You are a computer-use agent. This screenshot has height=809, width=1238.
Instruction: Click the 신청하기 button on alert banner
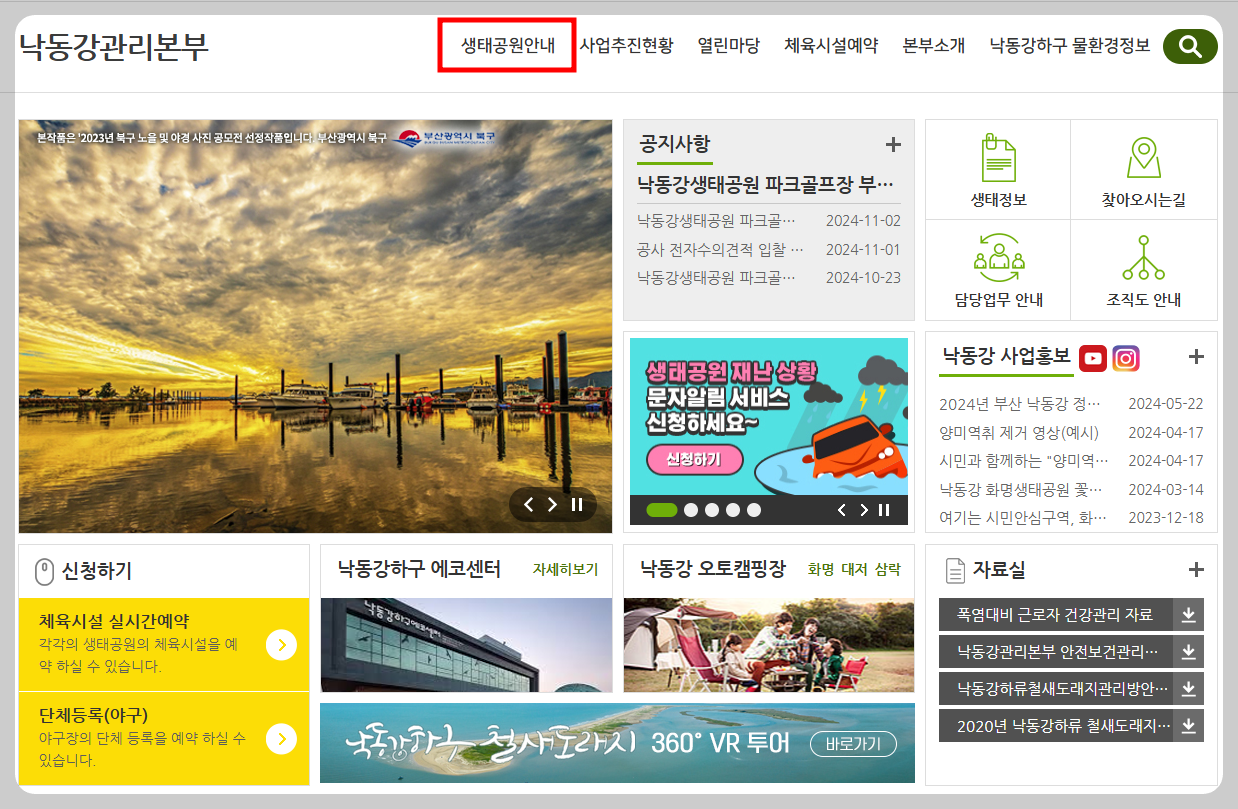[695, 460]
